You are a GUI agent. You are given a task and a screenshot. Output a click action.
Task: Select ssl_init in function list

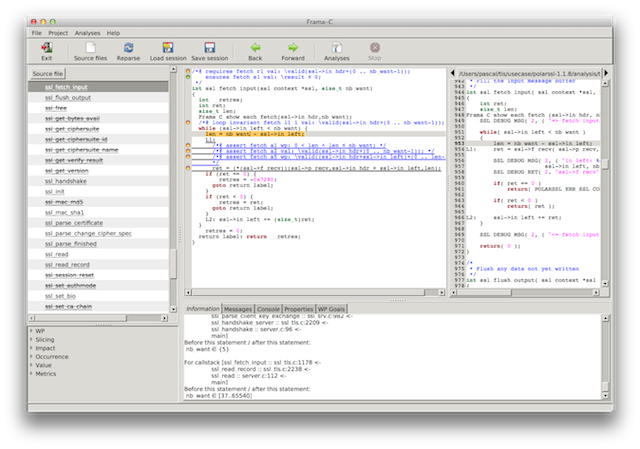click(x=98, y=191)
